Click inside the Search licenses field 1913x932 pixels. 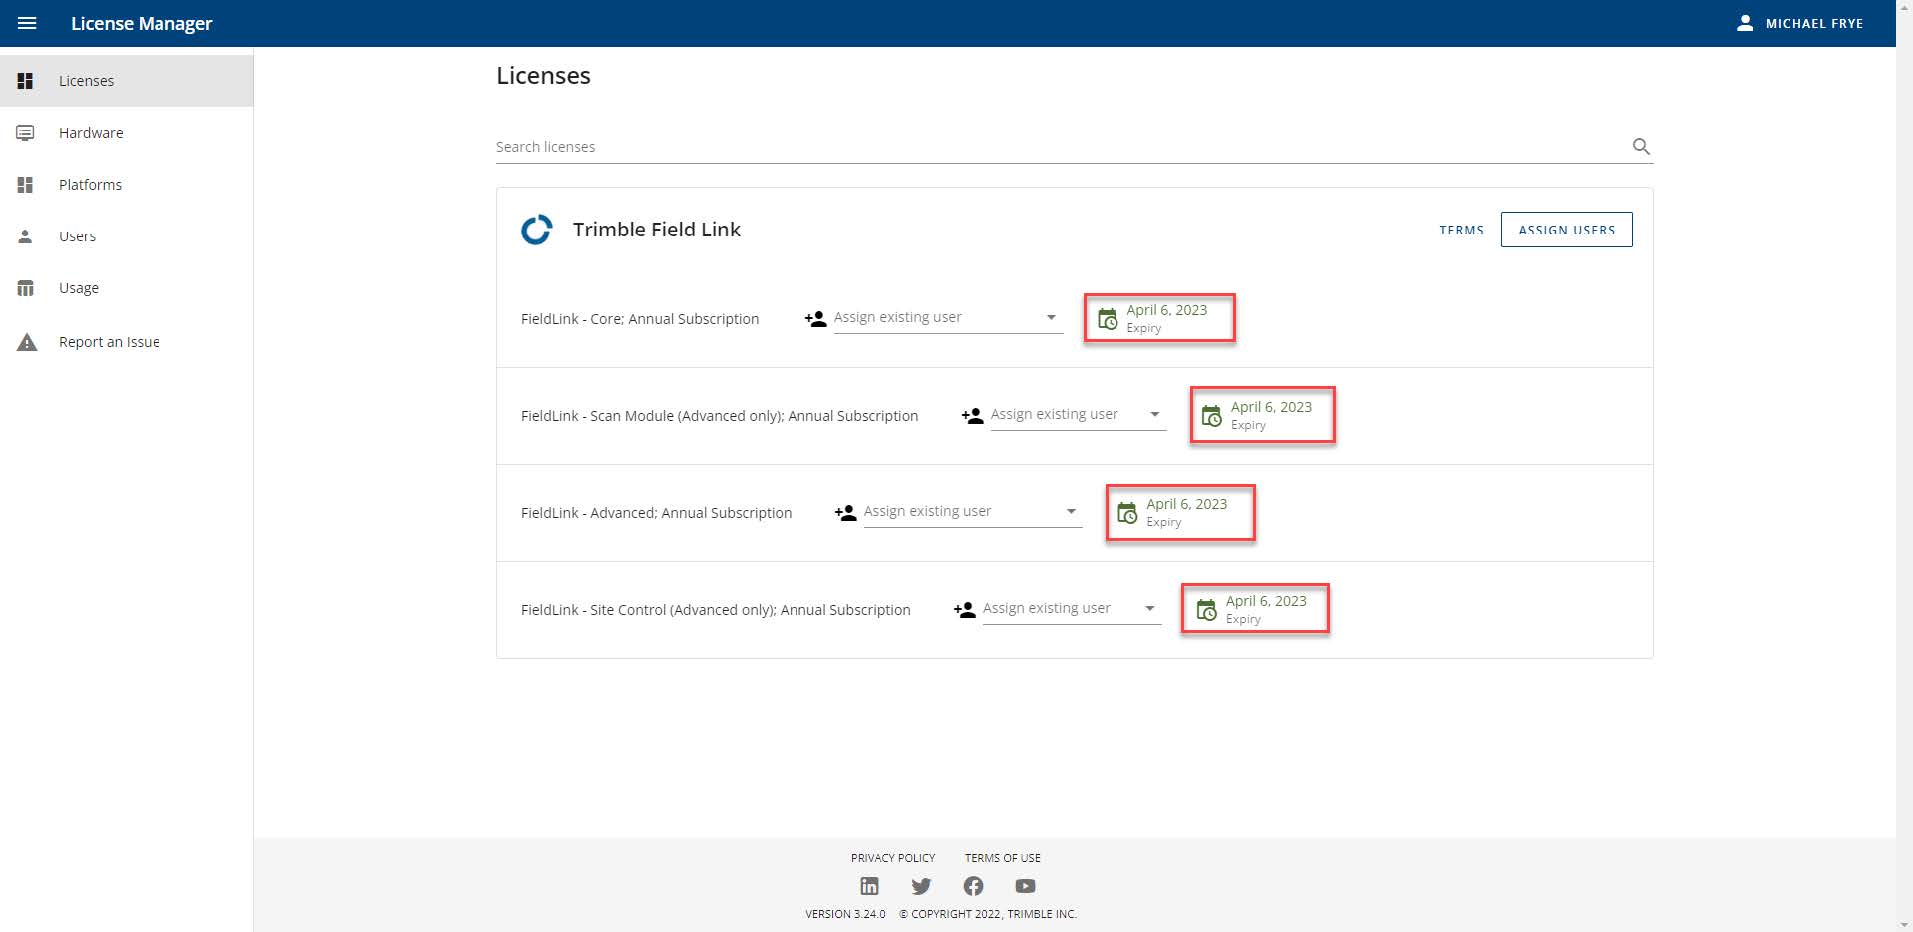(x=900, y=146)
